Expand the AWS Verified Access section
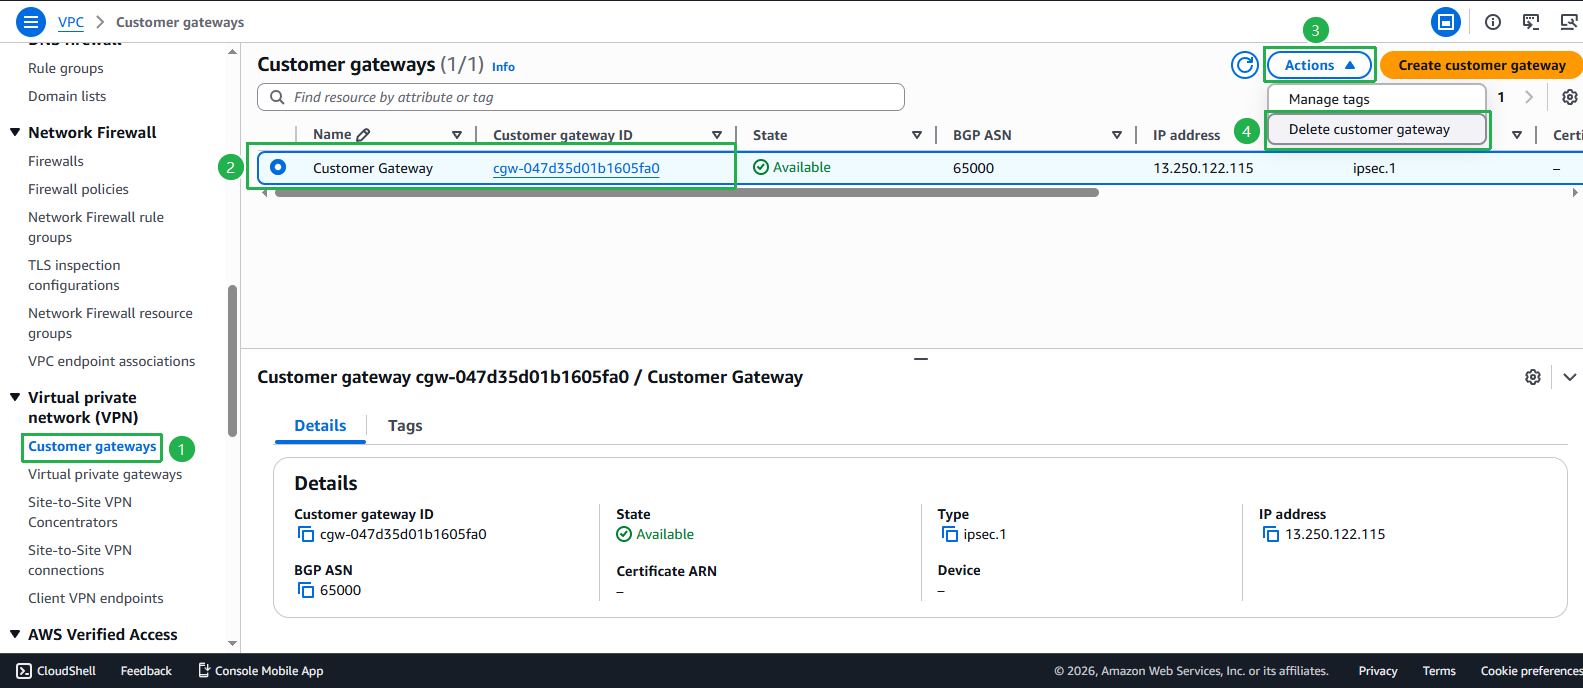This screenshot has width=1583, height=688. (15, 634)
